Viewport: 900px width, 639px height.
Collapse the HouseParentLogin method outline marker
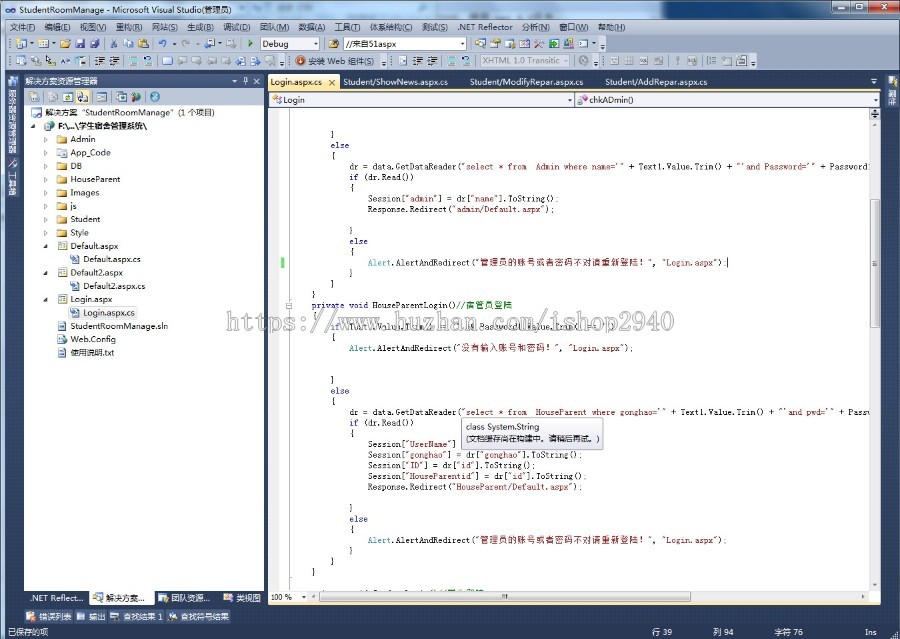(x=289, y=305)
